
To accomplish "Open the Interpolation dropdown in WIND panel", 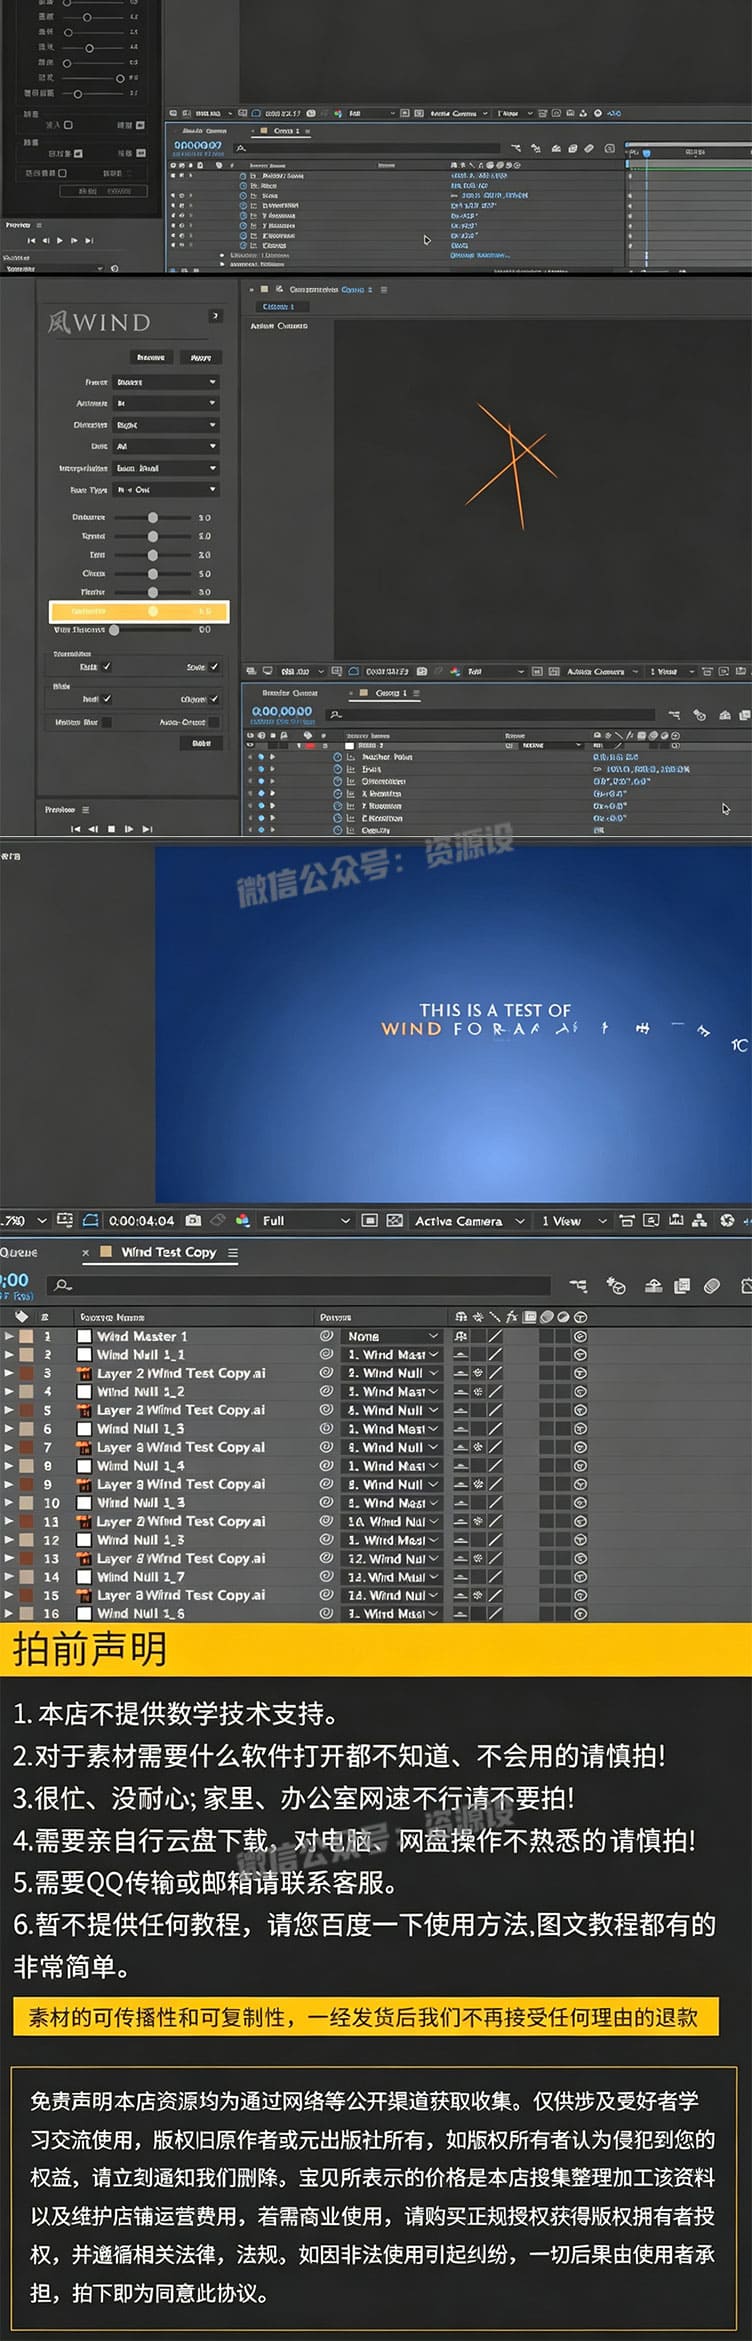I will click(165, 468).
